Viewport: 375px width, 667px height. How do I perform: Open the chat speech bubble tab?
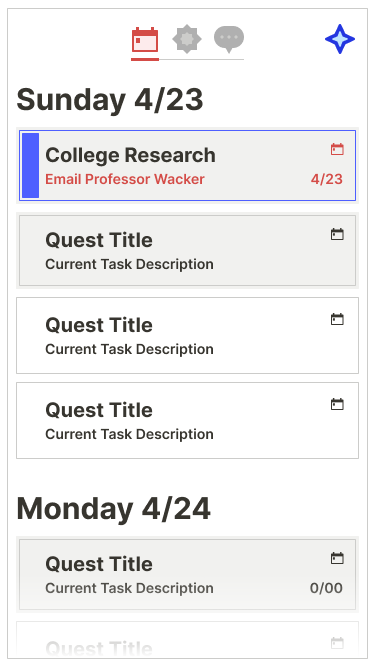click(229, 39)
